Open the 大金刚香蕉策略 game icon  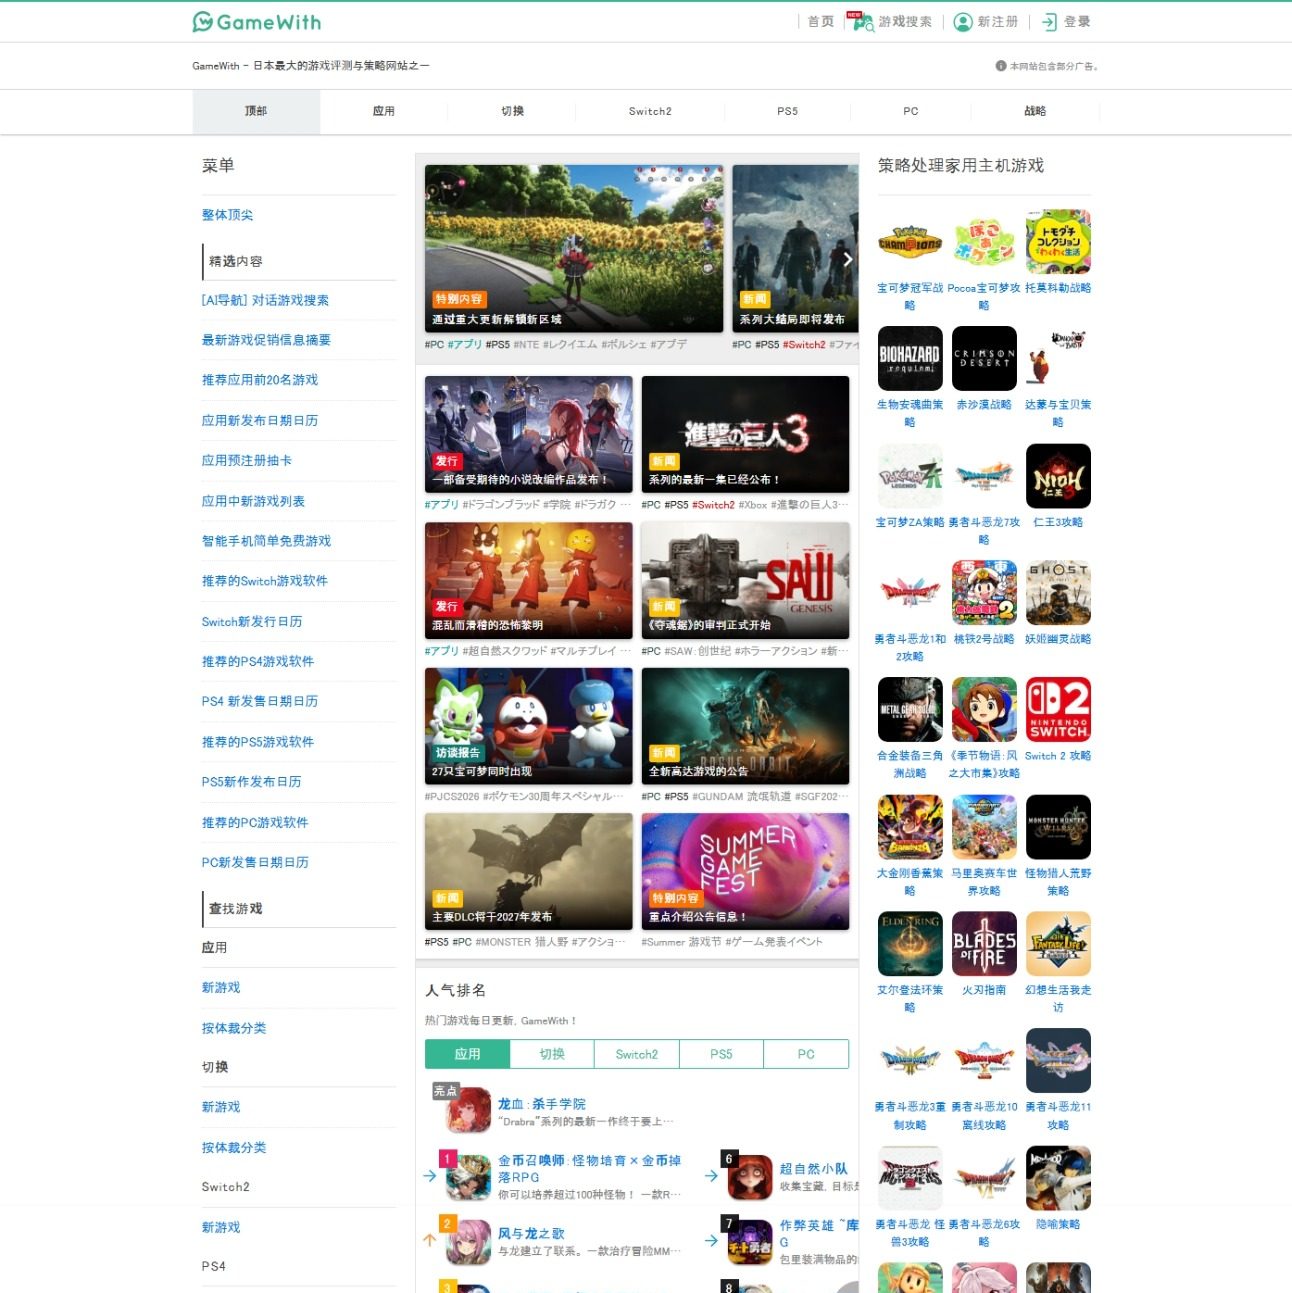point(910,827)
